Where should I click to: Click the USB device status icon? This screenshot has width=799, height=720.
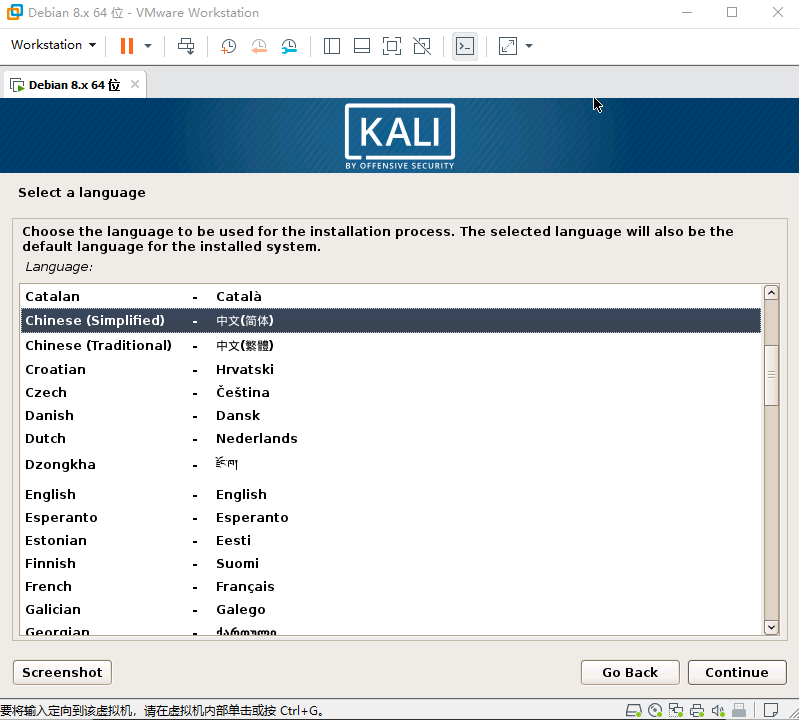[739, 710]
